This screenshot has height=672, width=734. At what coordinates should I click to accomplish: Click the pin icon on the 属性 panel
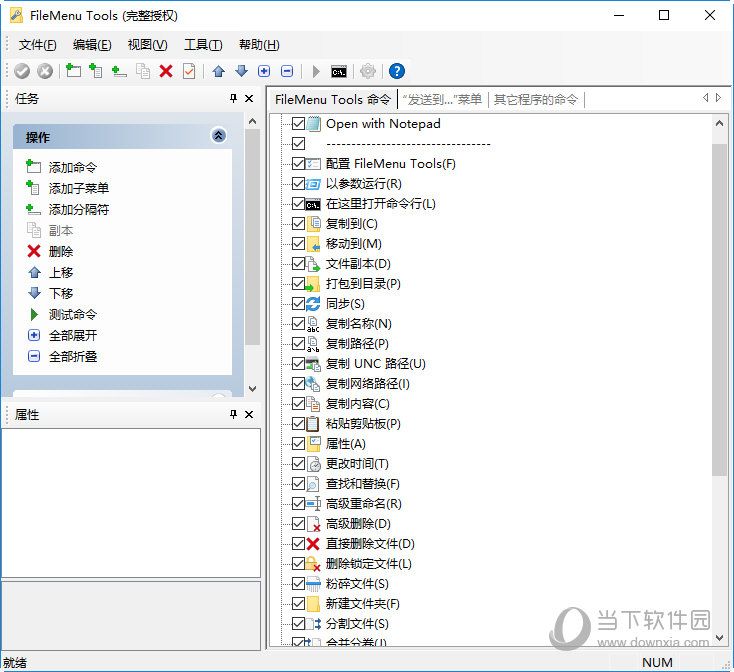pyautogui.click(x=233, y=414)
